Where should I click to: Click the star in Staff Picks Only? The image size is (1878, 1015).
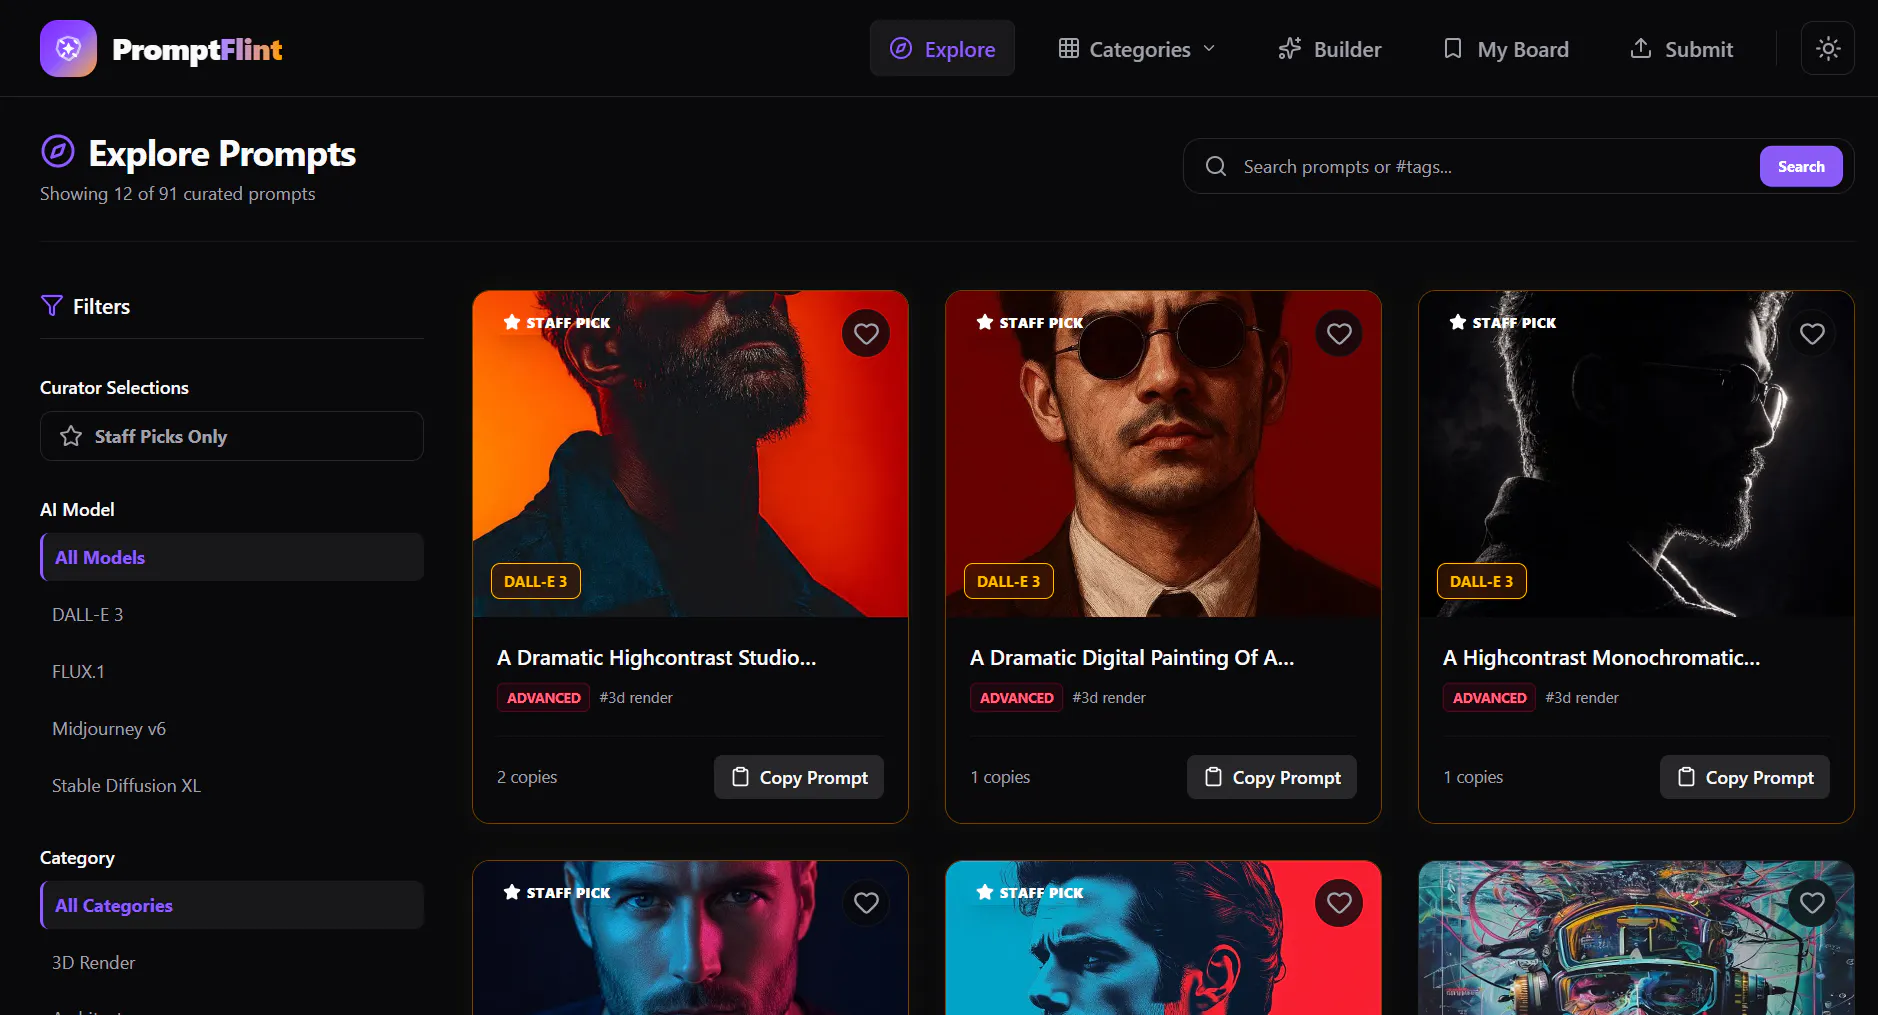(x=71, y=436)
